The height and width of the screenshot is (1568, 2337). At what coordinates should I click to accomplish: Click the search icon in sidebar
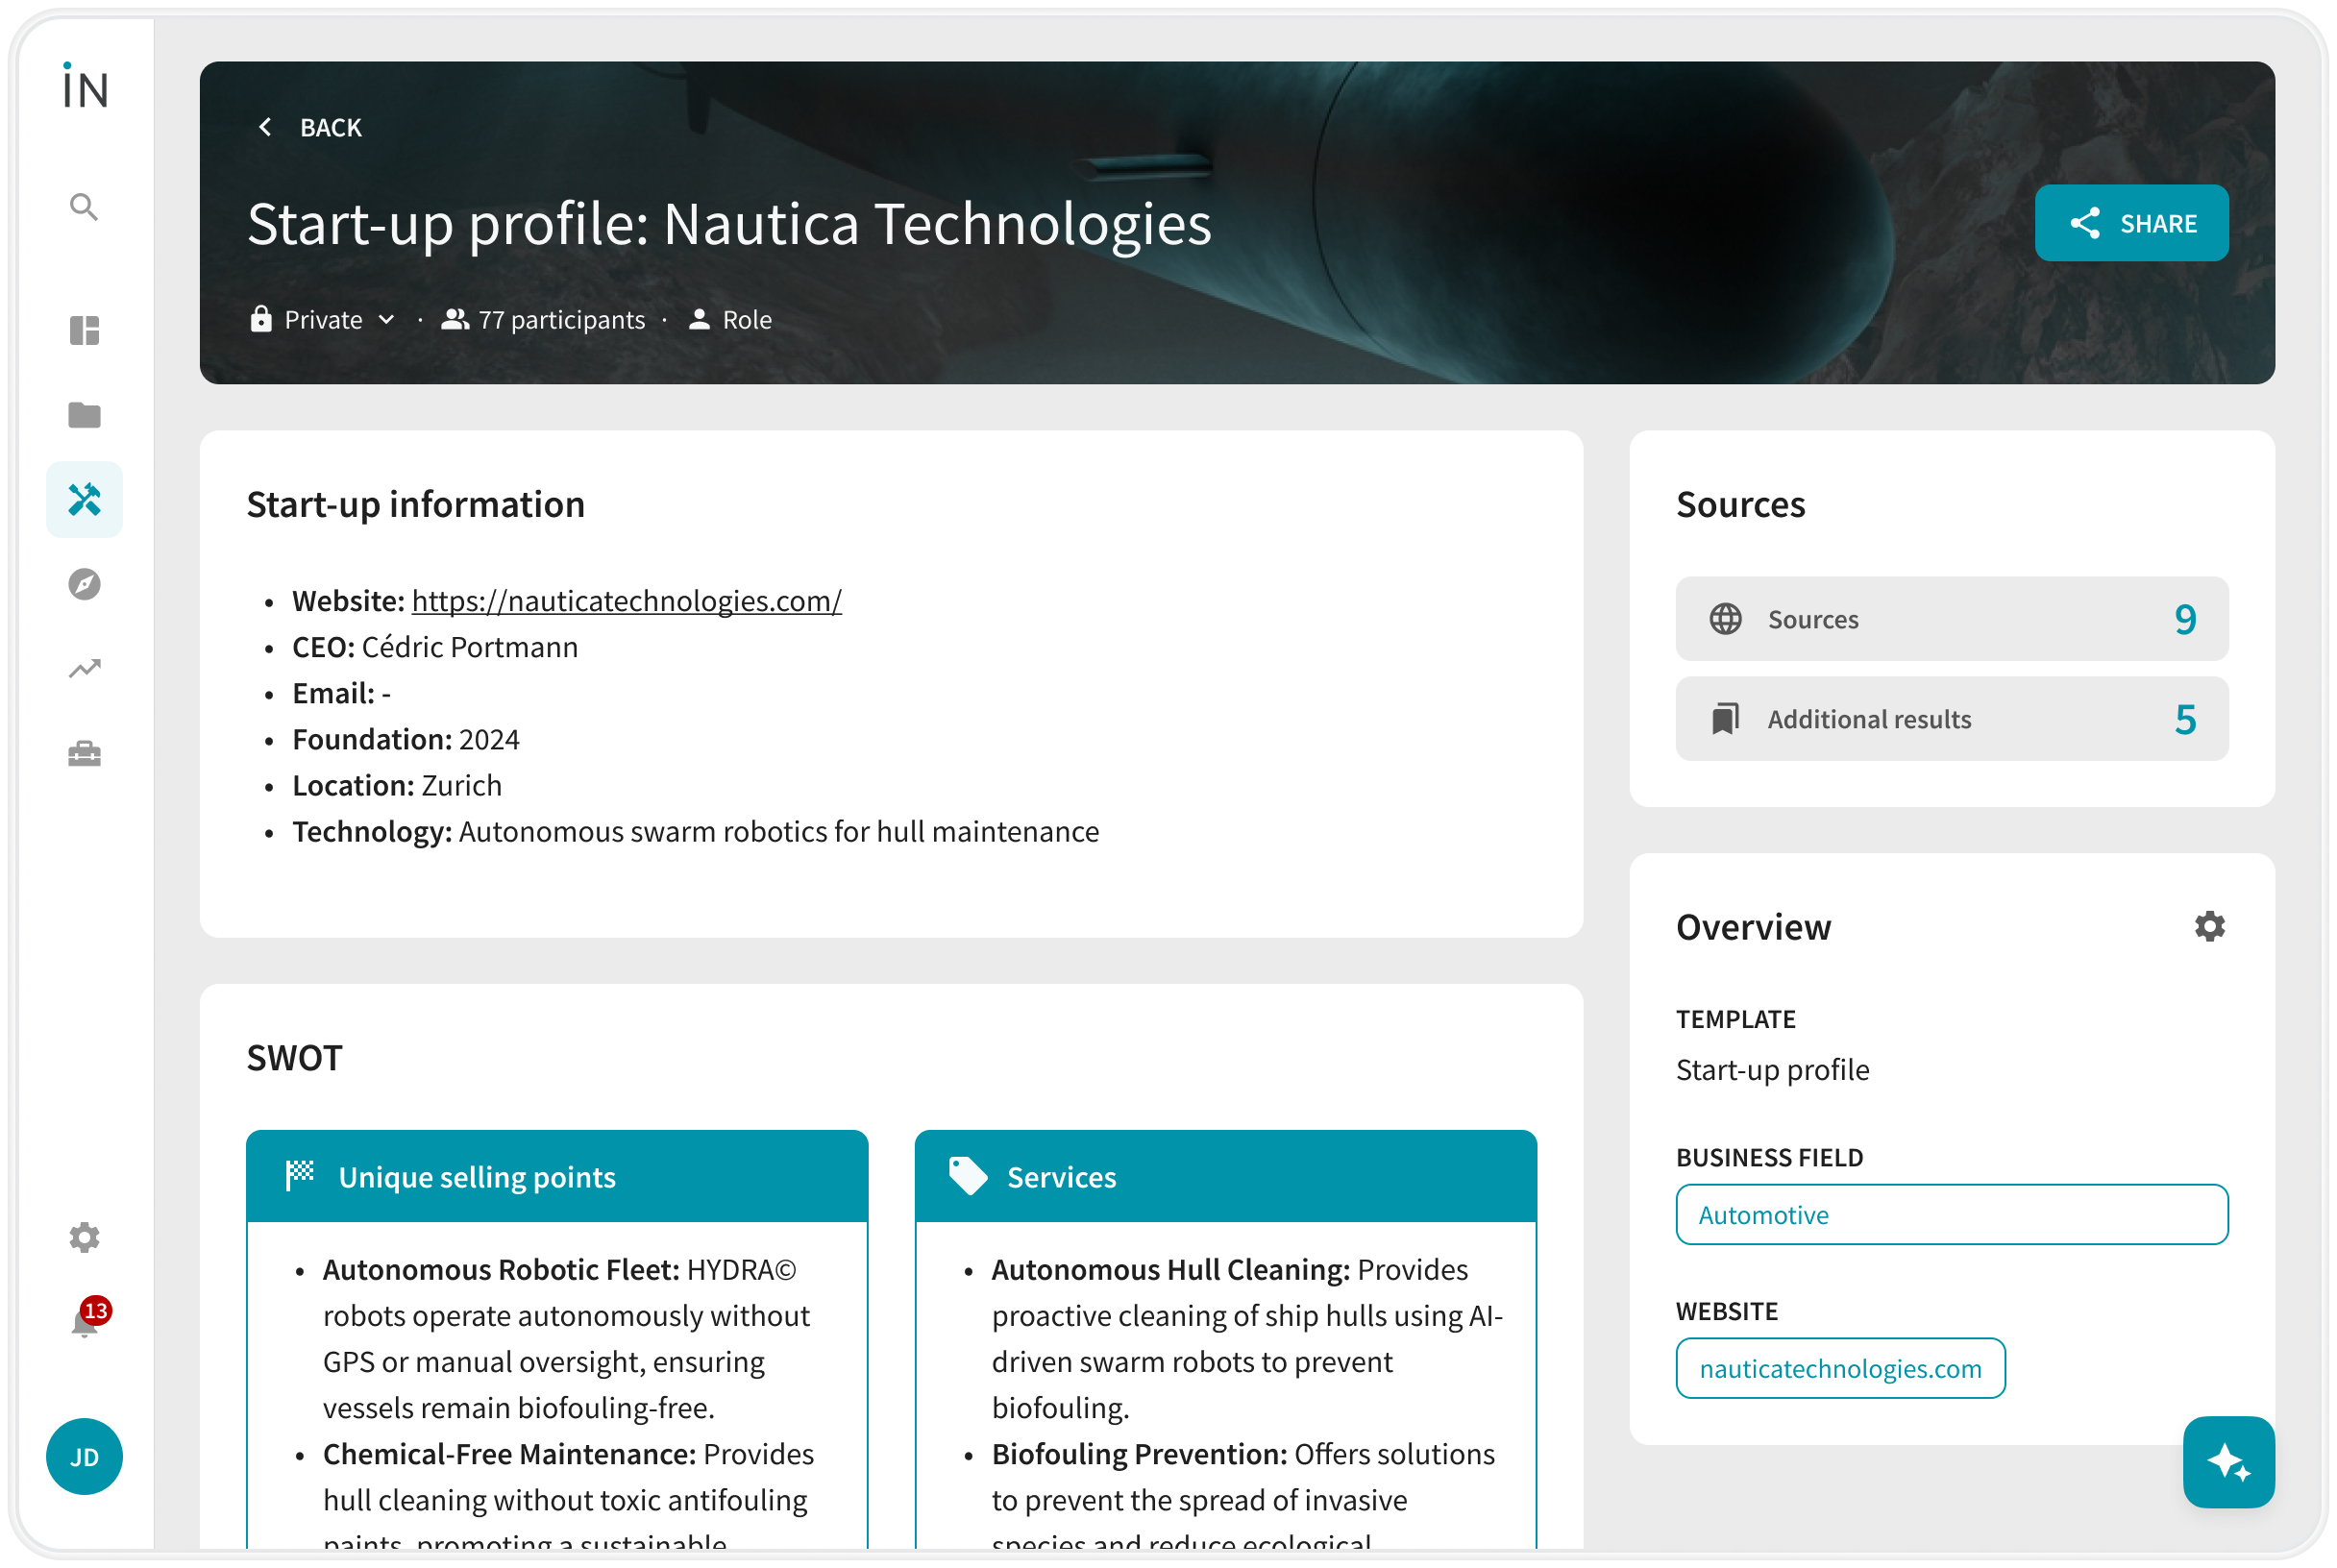[84, 207]
